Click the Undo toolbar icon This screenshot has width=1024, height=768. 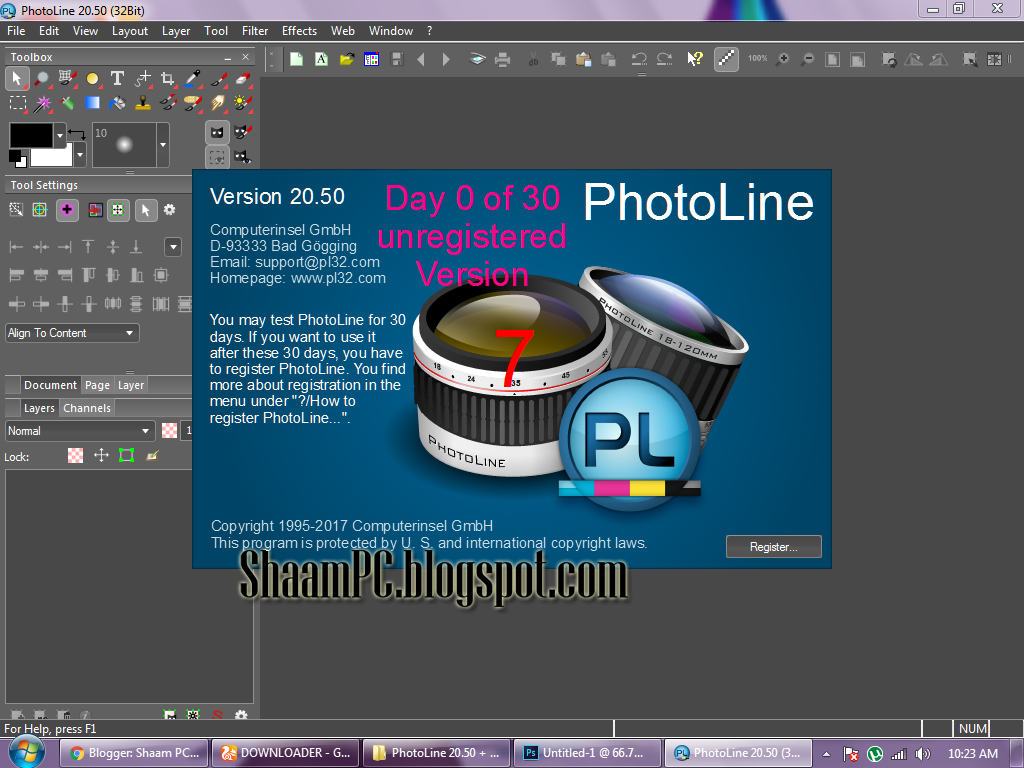(639, 59)
